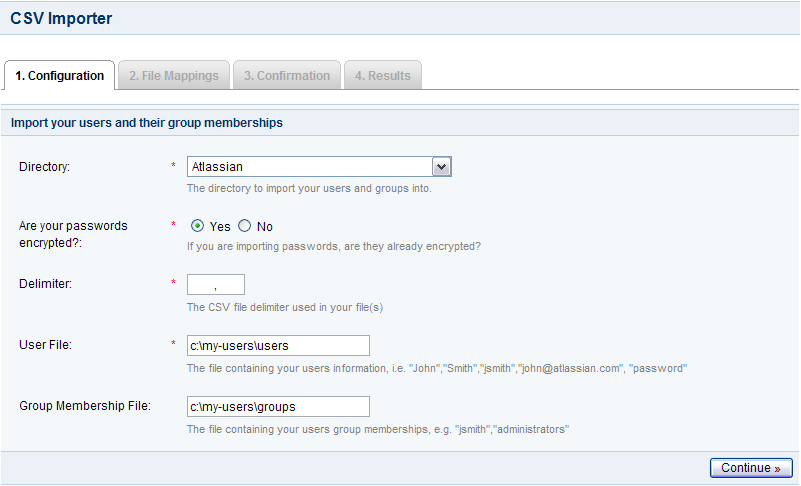This screenshot has height=486, width=801.
Task: Click the Yes radio label text
Action: coord(220,226)
